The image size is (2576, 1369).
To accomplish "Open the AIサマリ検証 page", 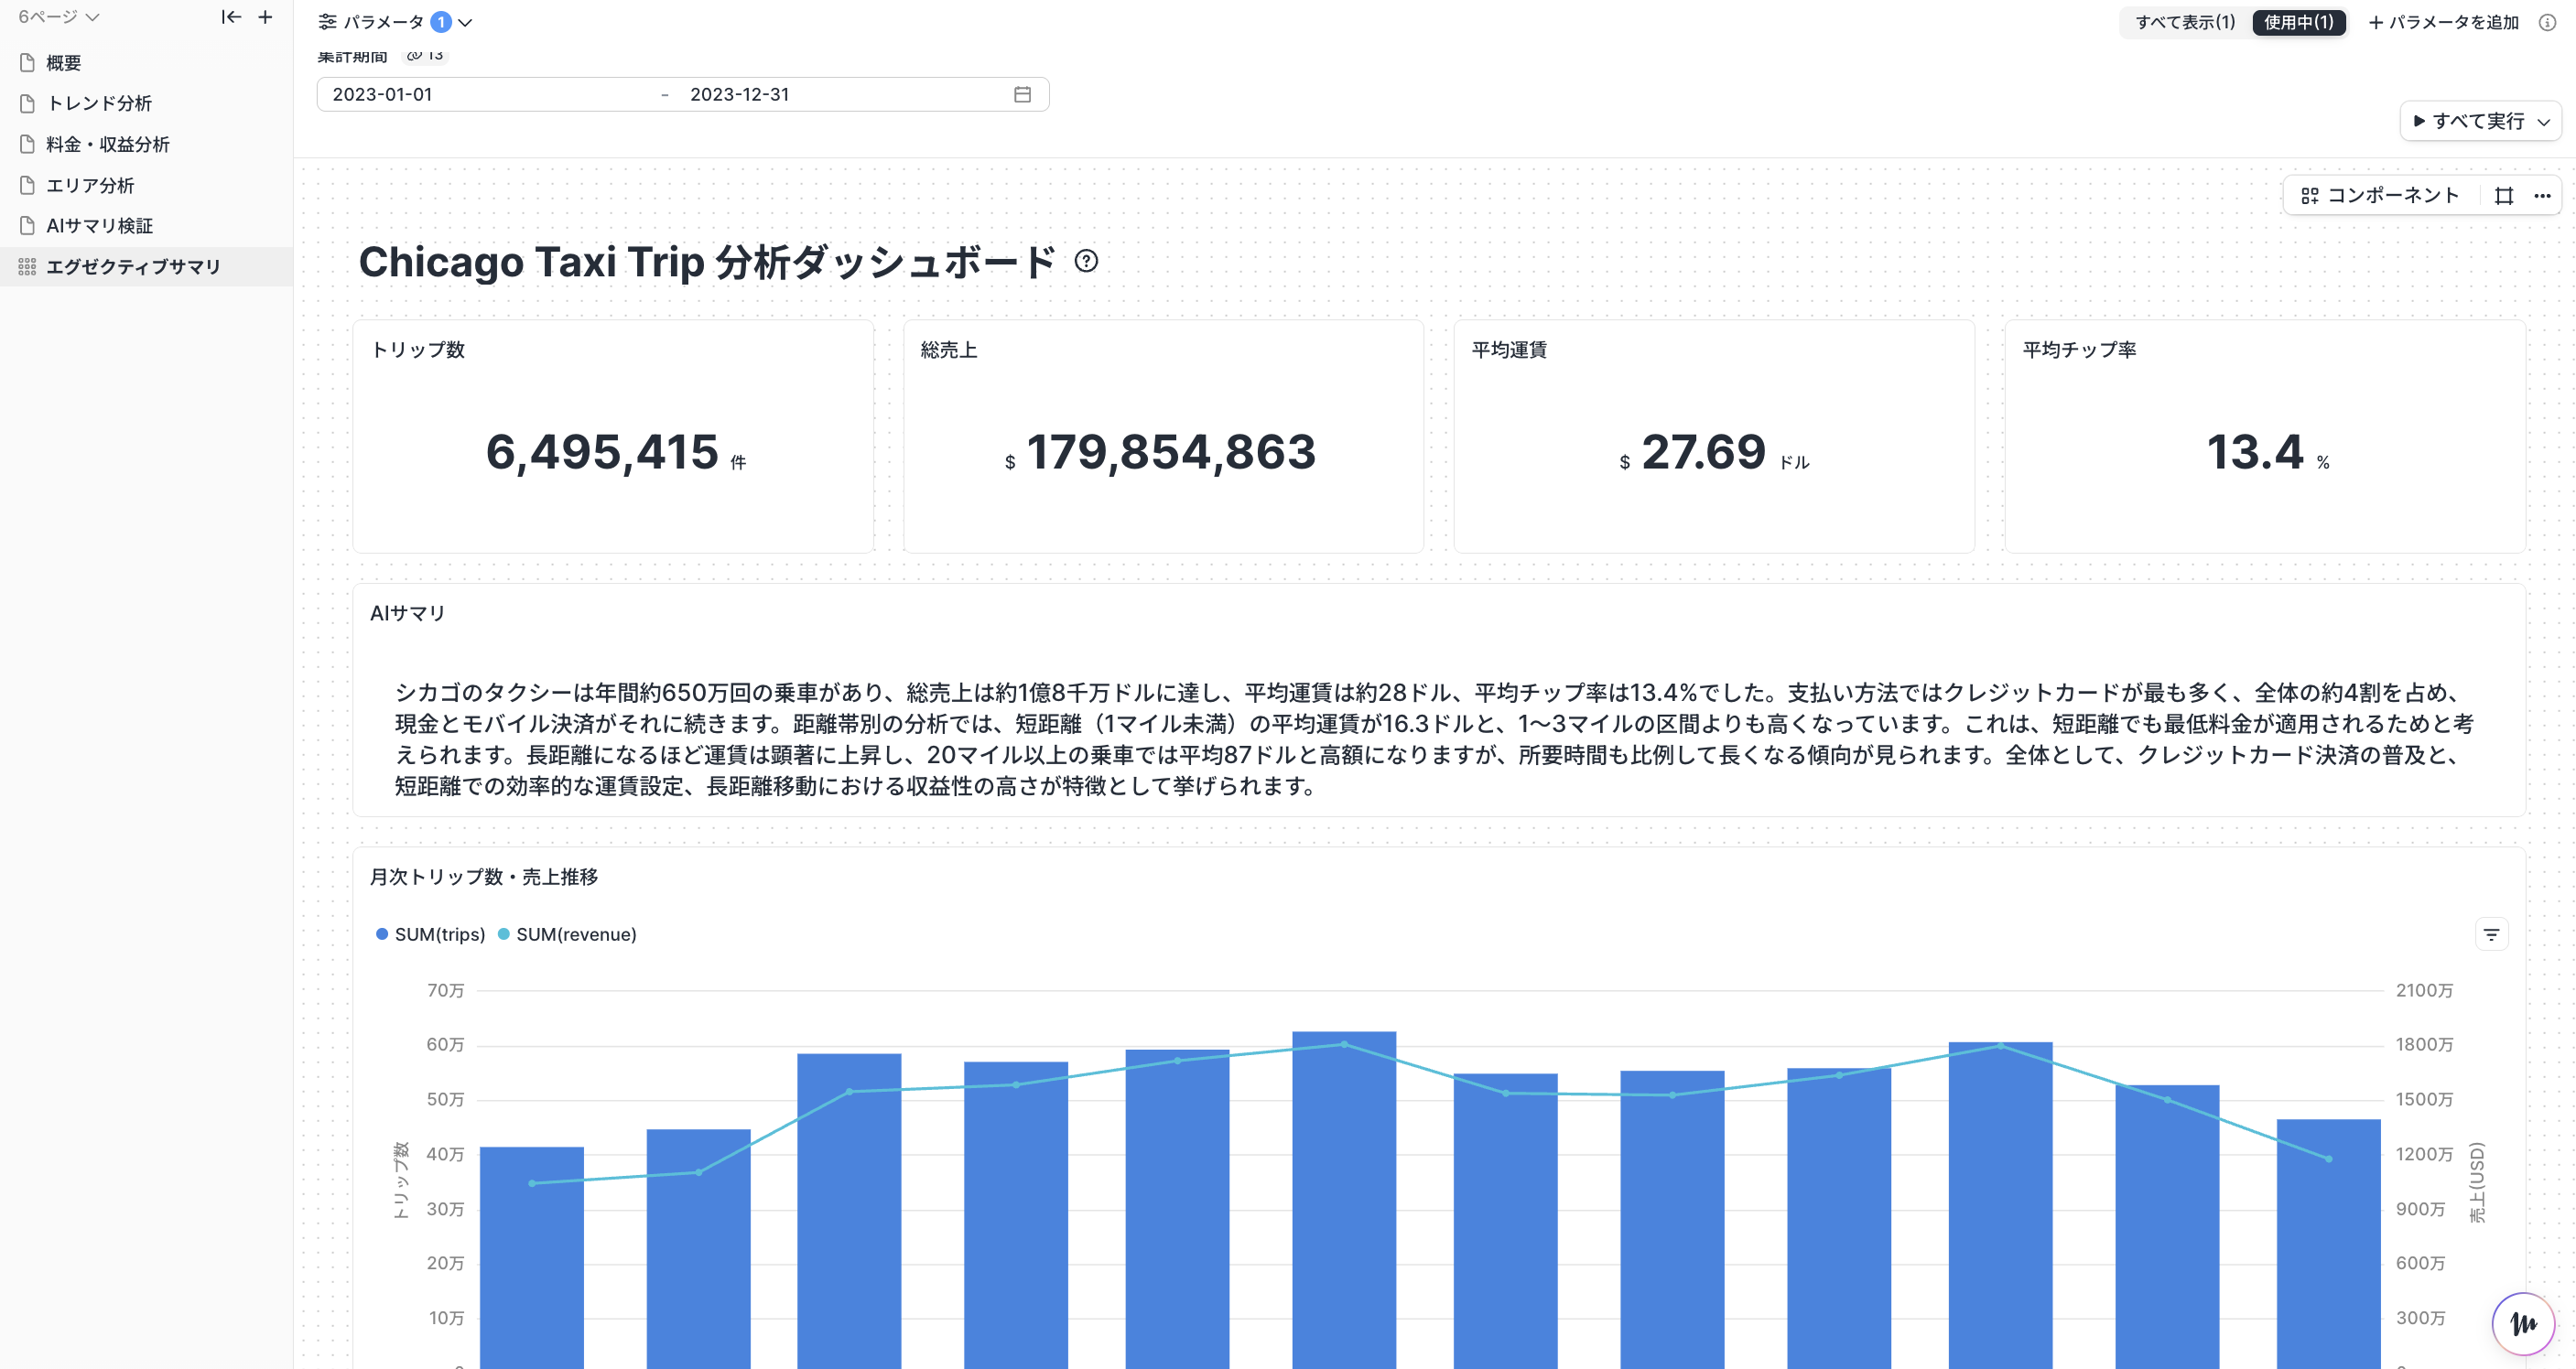I will coord(146,226).
